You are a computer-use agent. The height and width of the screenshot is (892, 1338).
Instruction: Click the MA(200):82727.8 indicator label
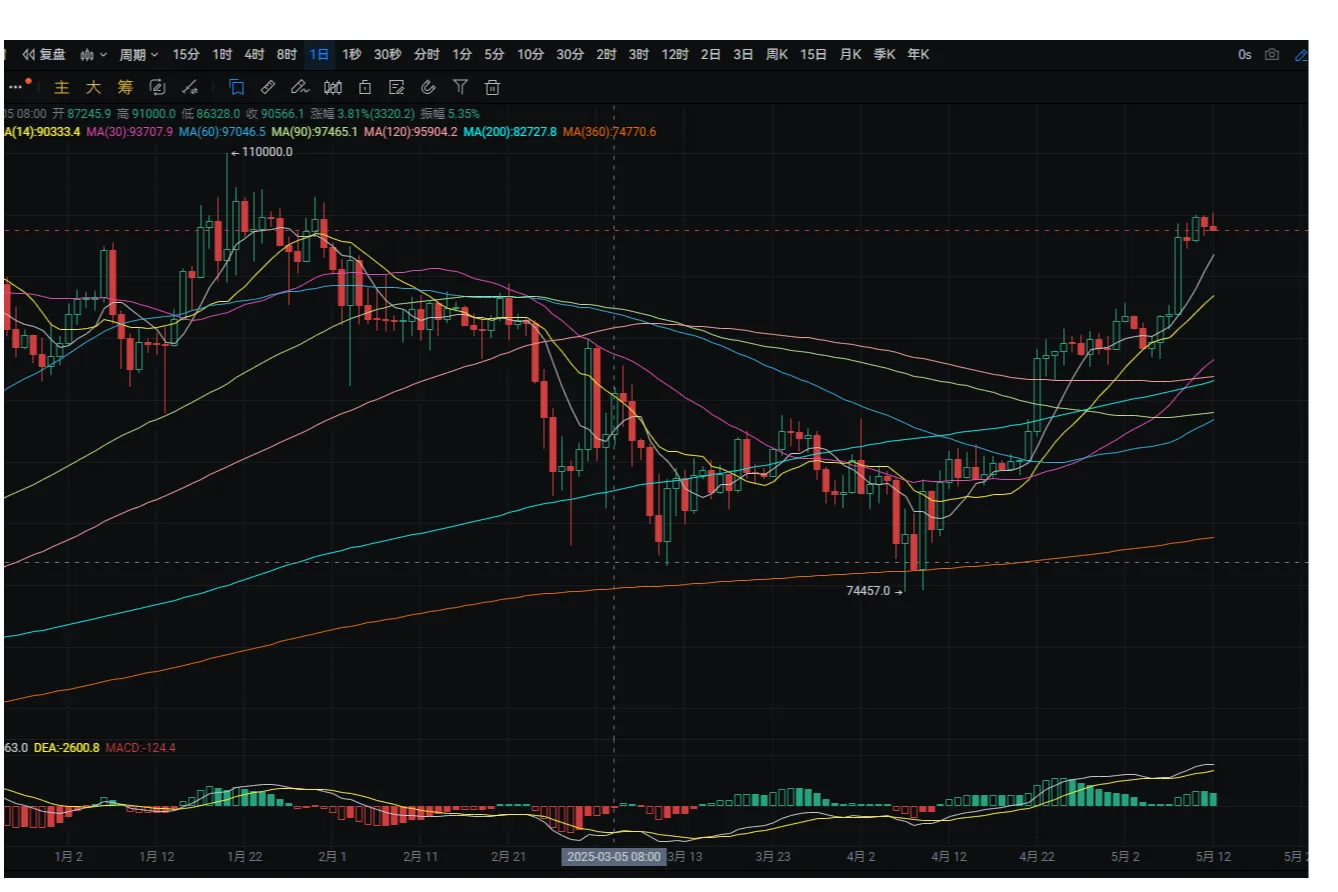pos(510,132)
